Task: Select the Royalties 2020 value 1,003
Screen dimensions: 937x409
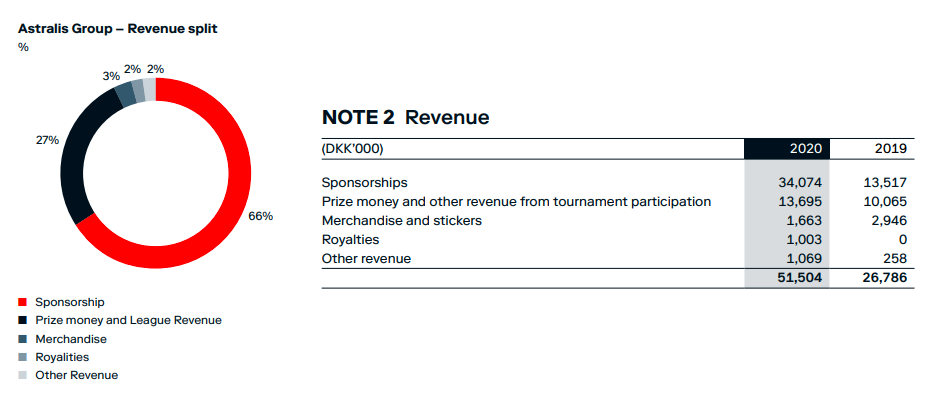Action: [804, 240]
